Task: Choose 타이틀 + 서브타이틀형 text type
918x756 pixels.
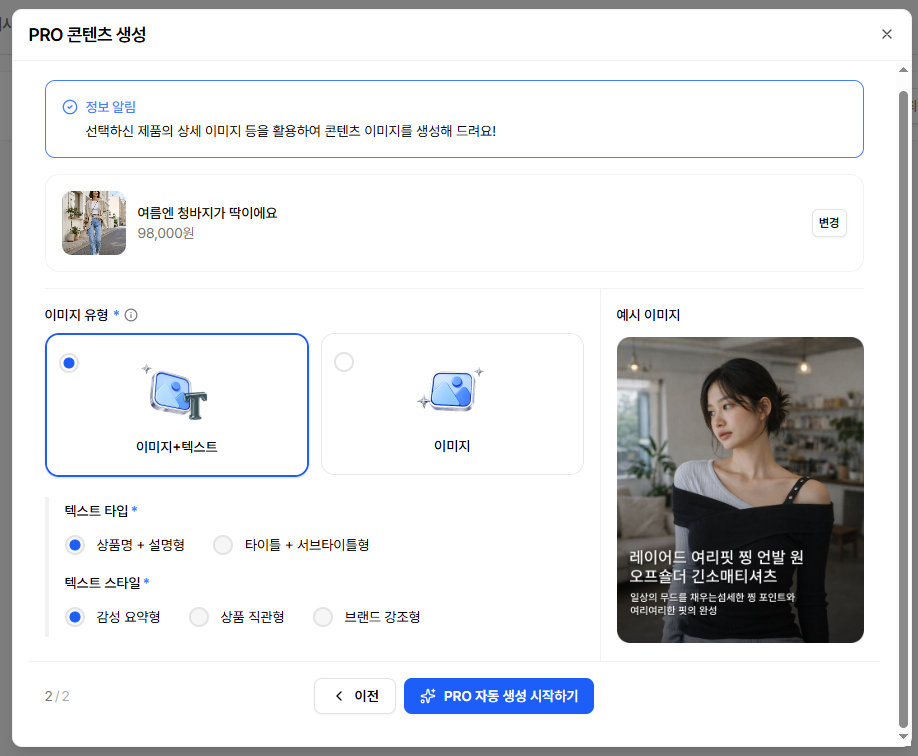Action: click(x=224, y=545)
